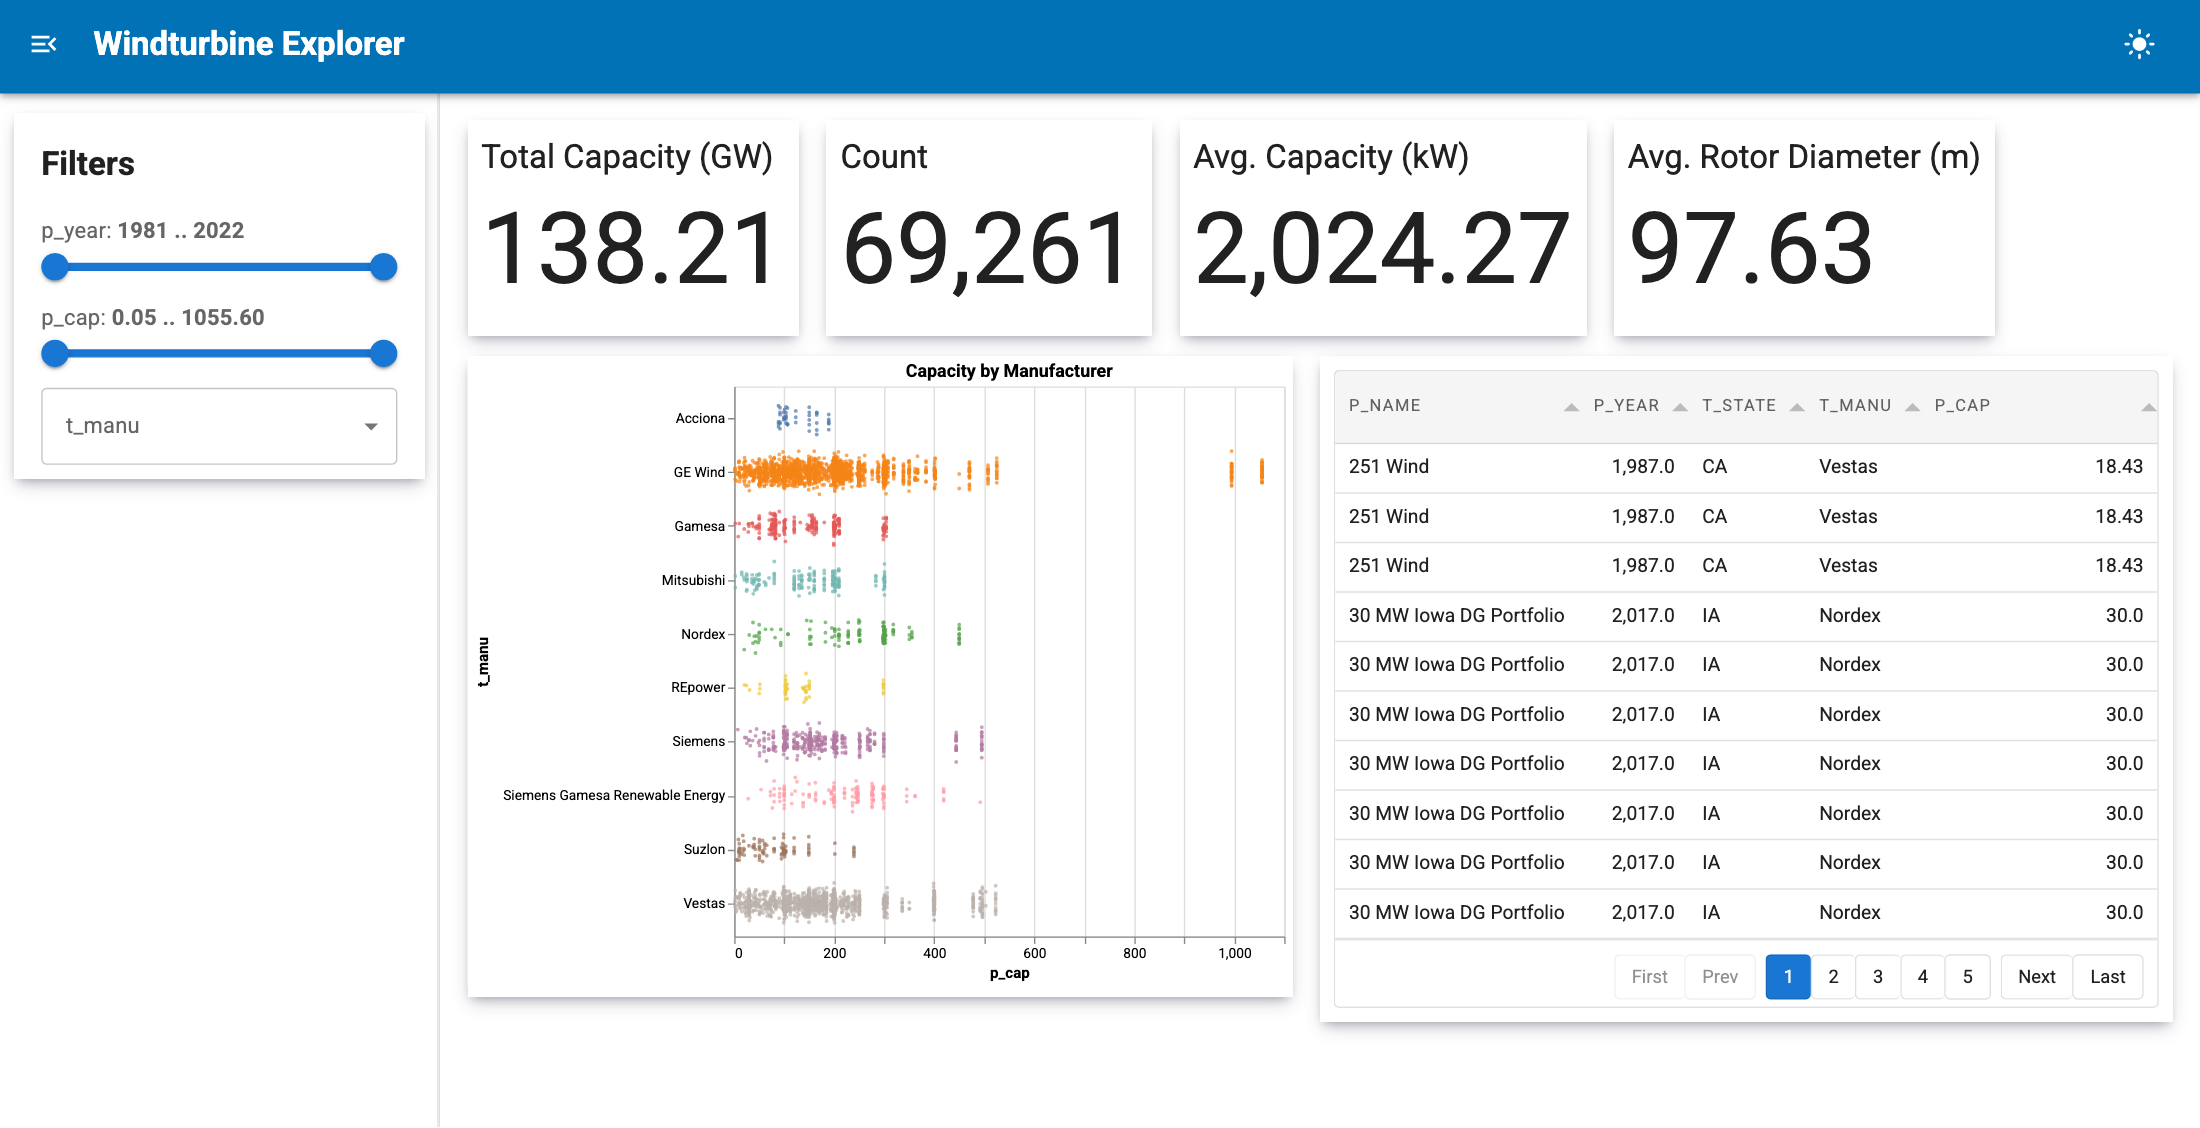Click the Total Capacity value 138.21
2200x1128 pixels.
pyautogui.click(x=631, y=248)
